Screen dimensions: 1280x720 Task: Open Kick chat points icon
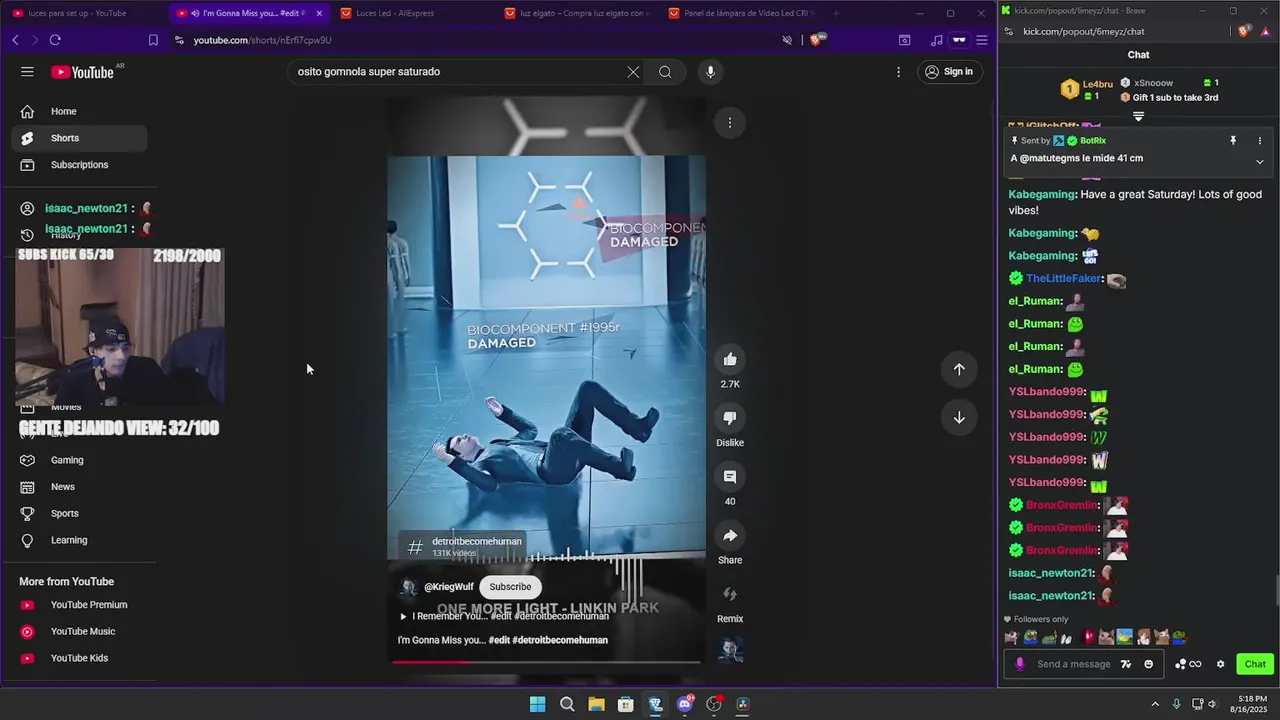[1188, 664]
